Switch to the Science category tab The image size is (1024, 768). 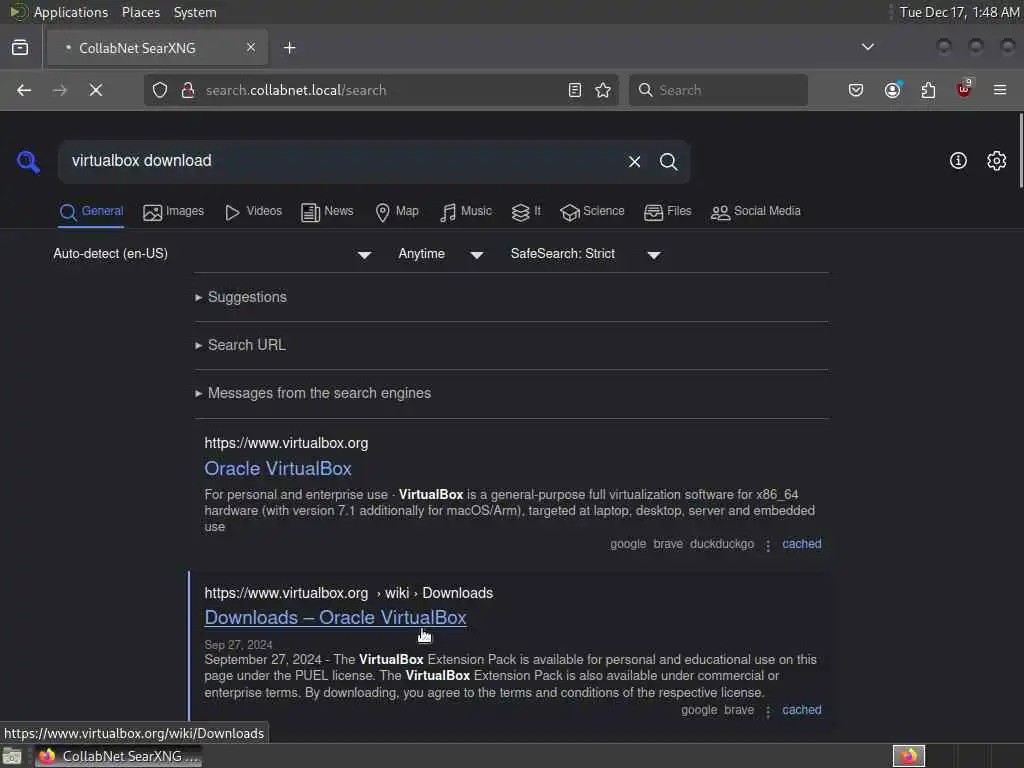click(592, 212)
